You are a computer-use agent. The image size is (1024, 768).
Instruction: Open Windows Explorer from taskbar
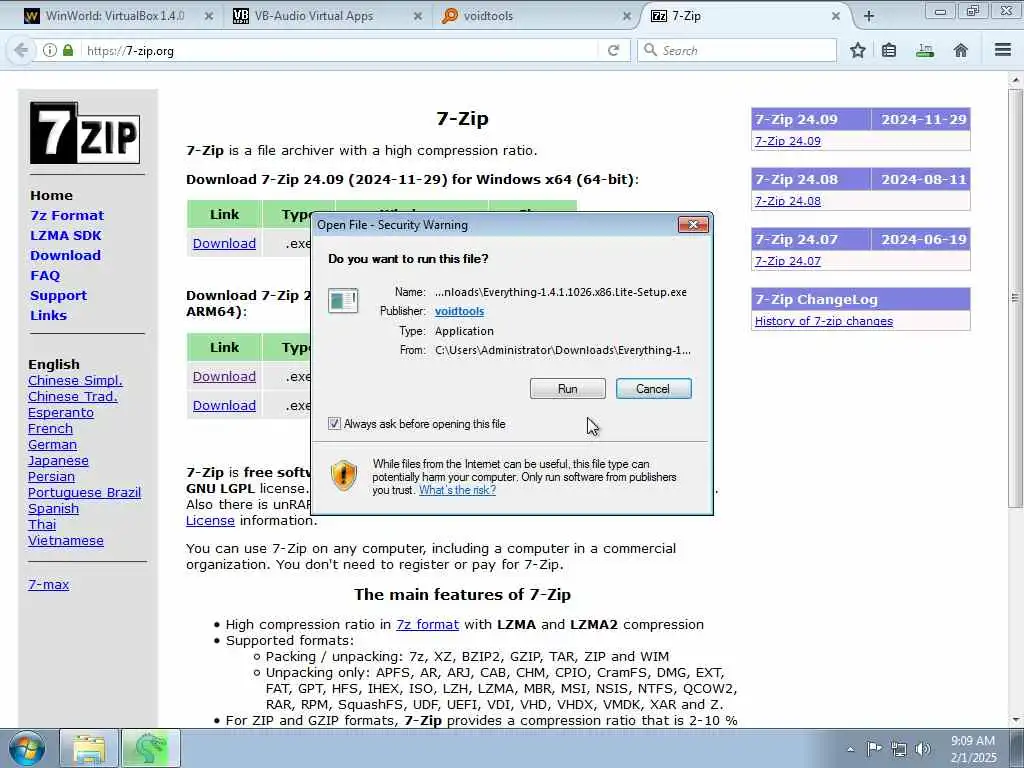coord(89,748)
